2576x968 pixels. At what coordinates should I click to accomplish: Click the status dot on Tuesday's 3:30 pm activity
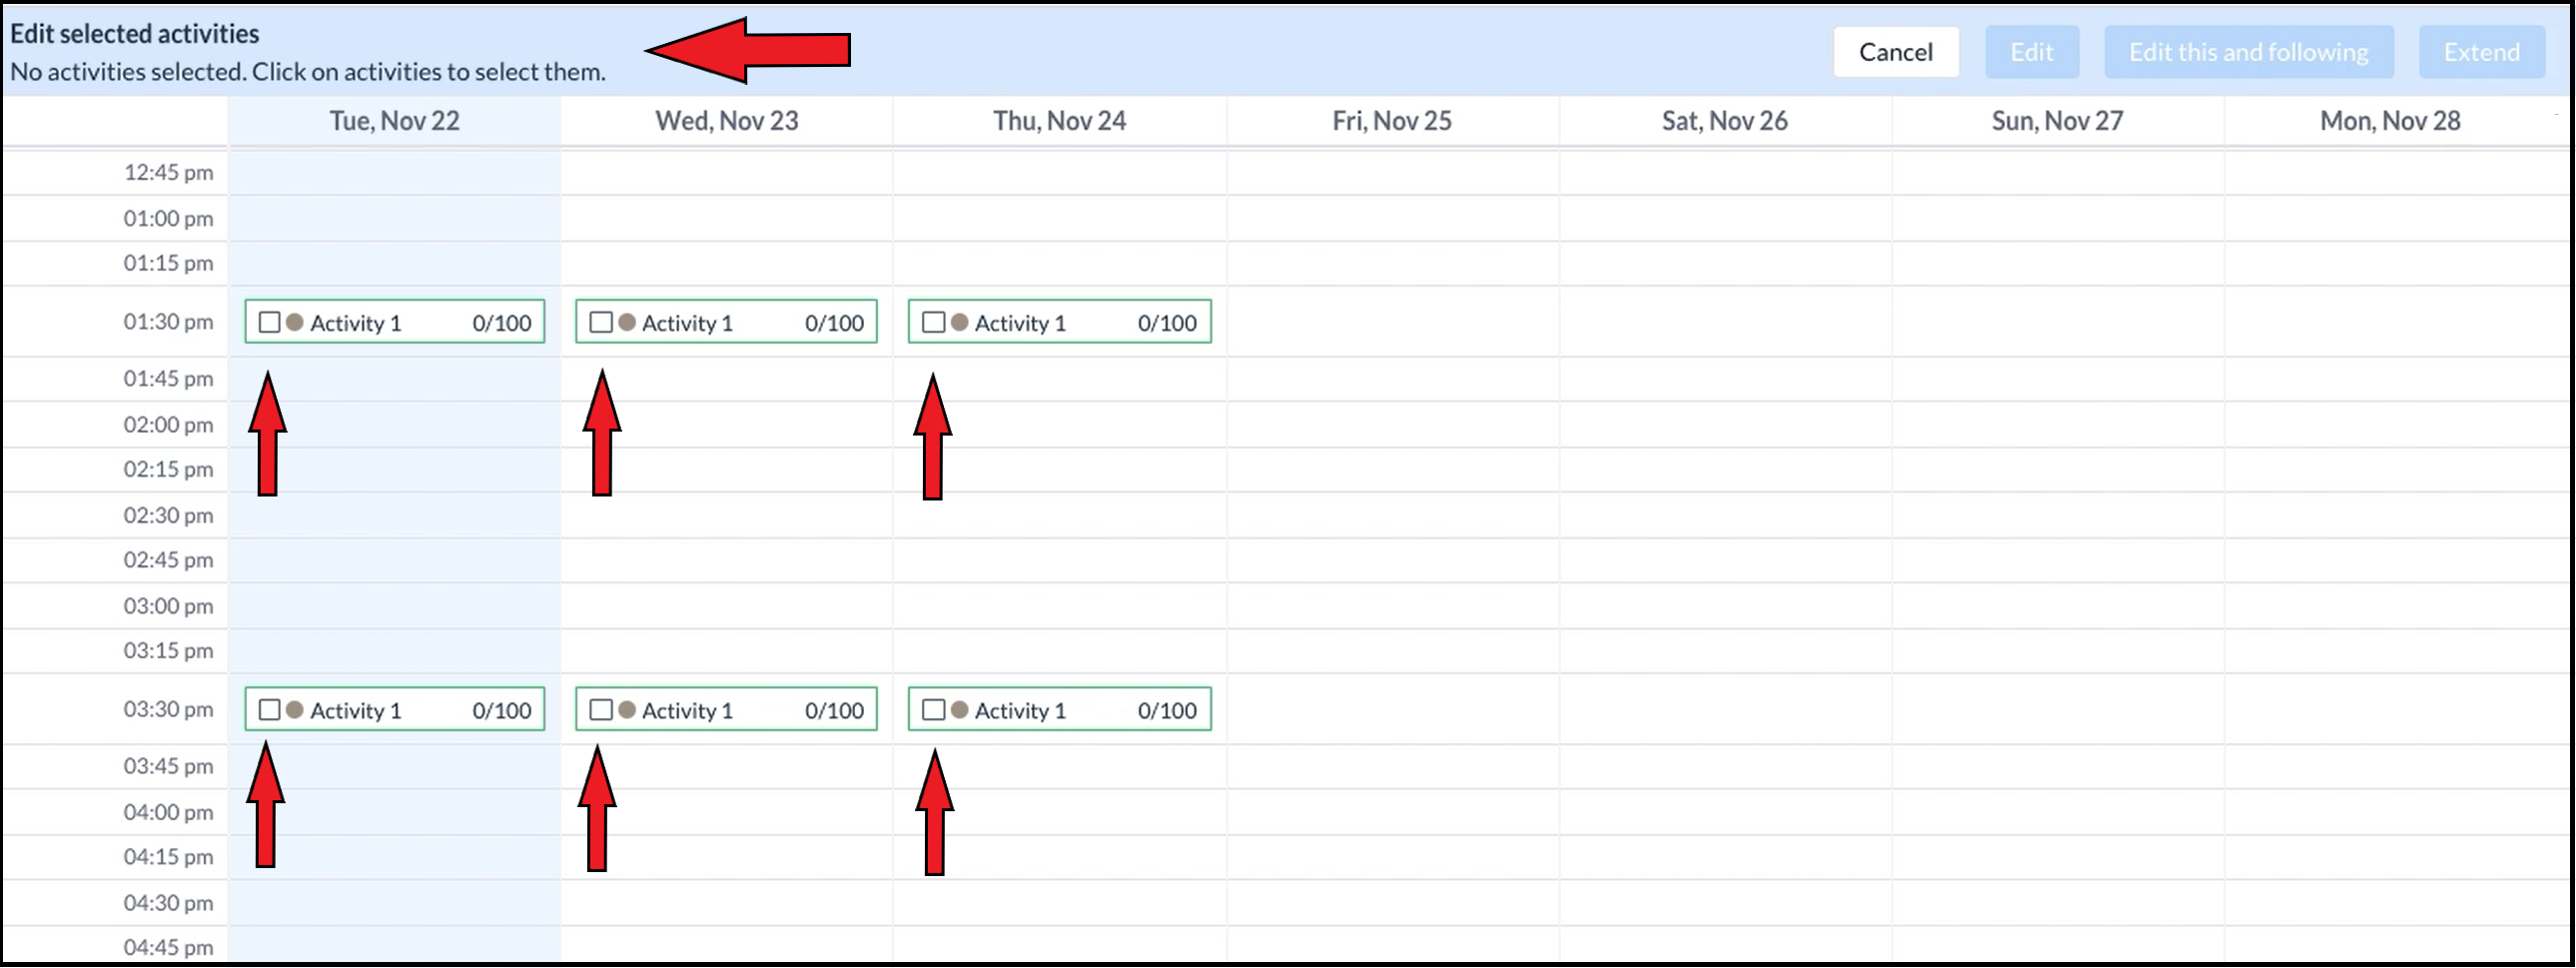293,709
